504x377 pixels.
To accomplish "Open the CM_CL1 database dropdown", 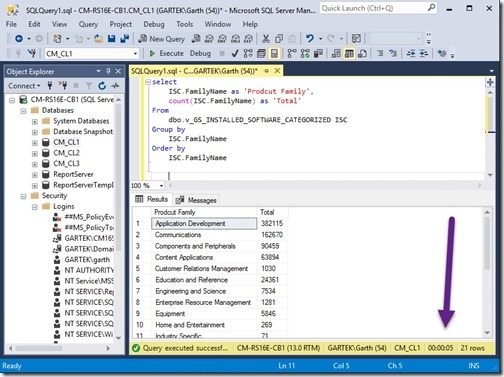I will pyautogui.click(x=91, y=54).
